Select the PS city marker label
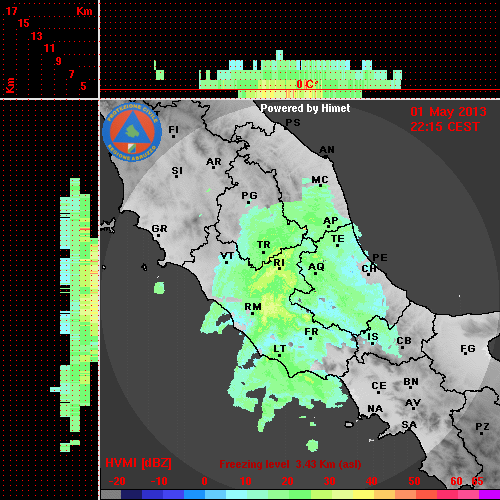 293,123
